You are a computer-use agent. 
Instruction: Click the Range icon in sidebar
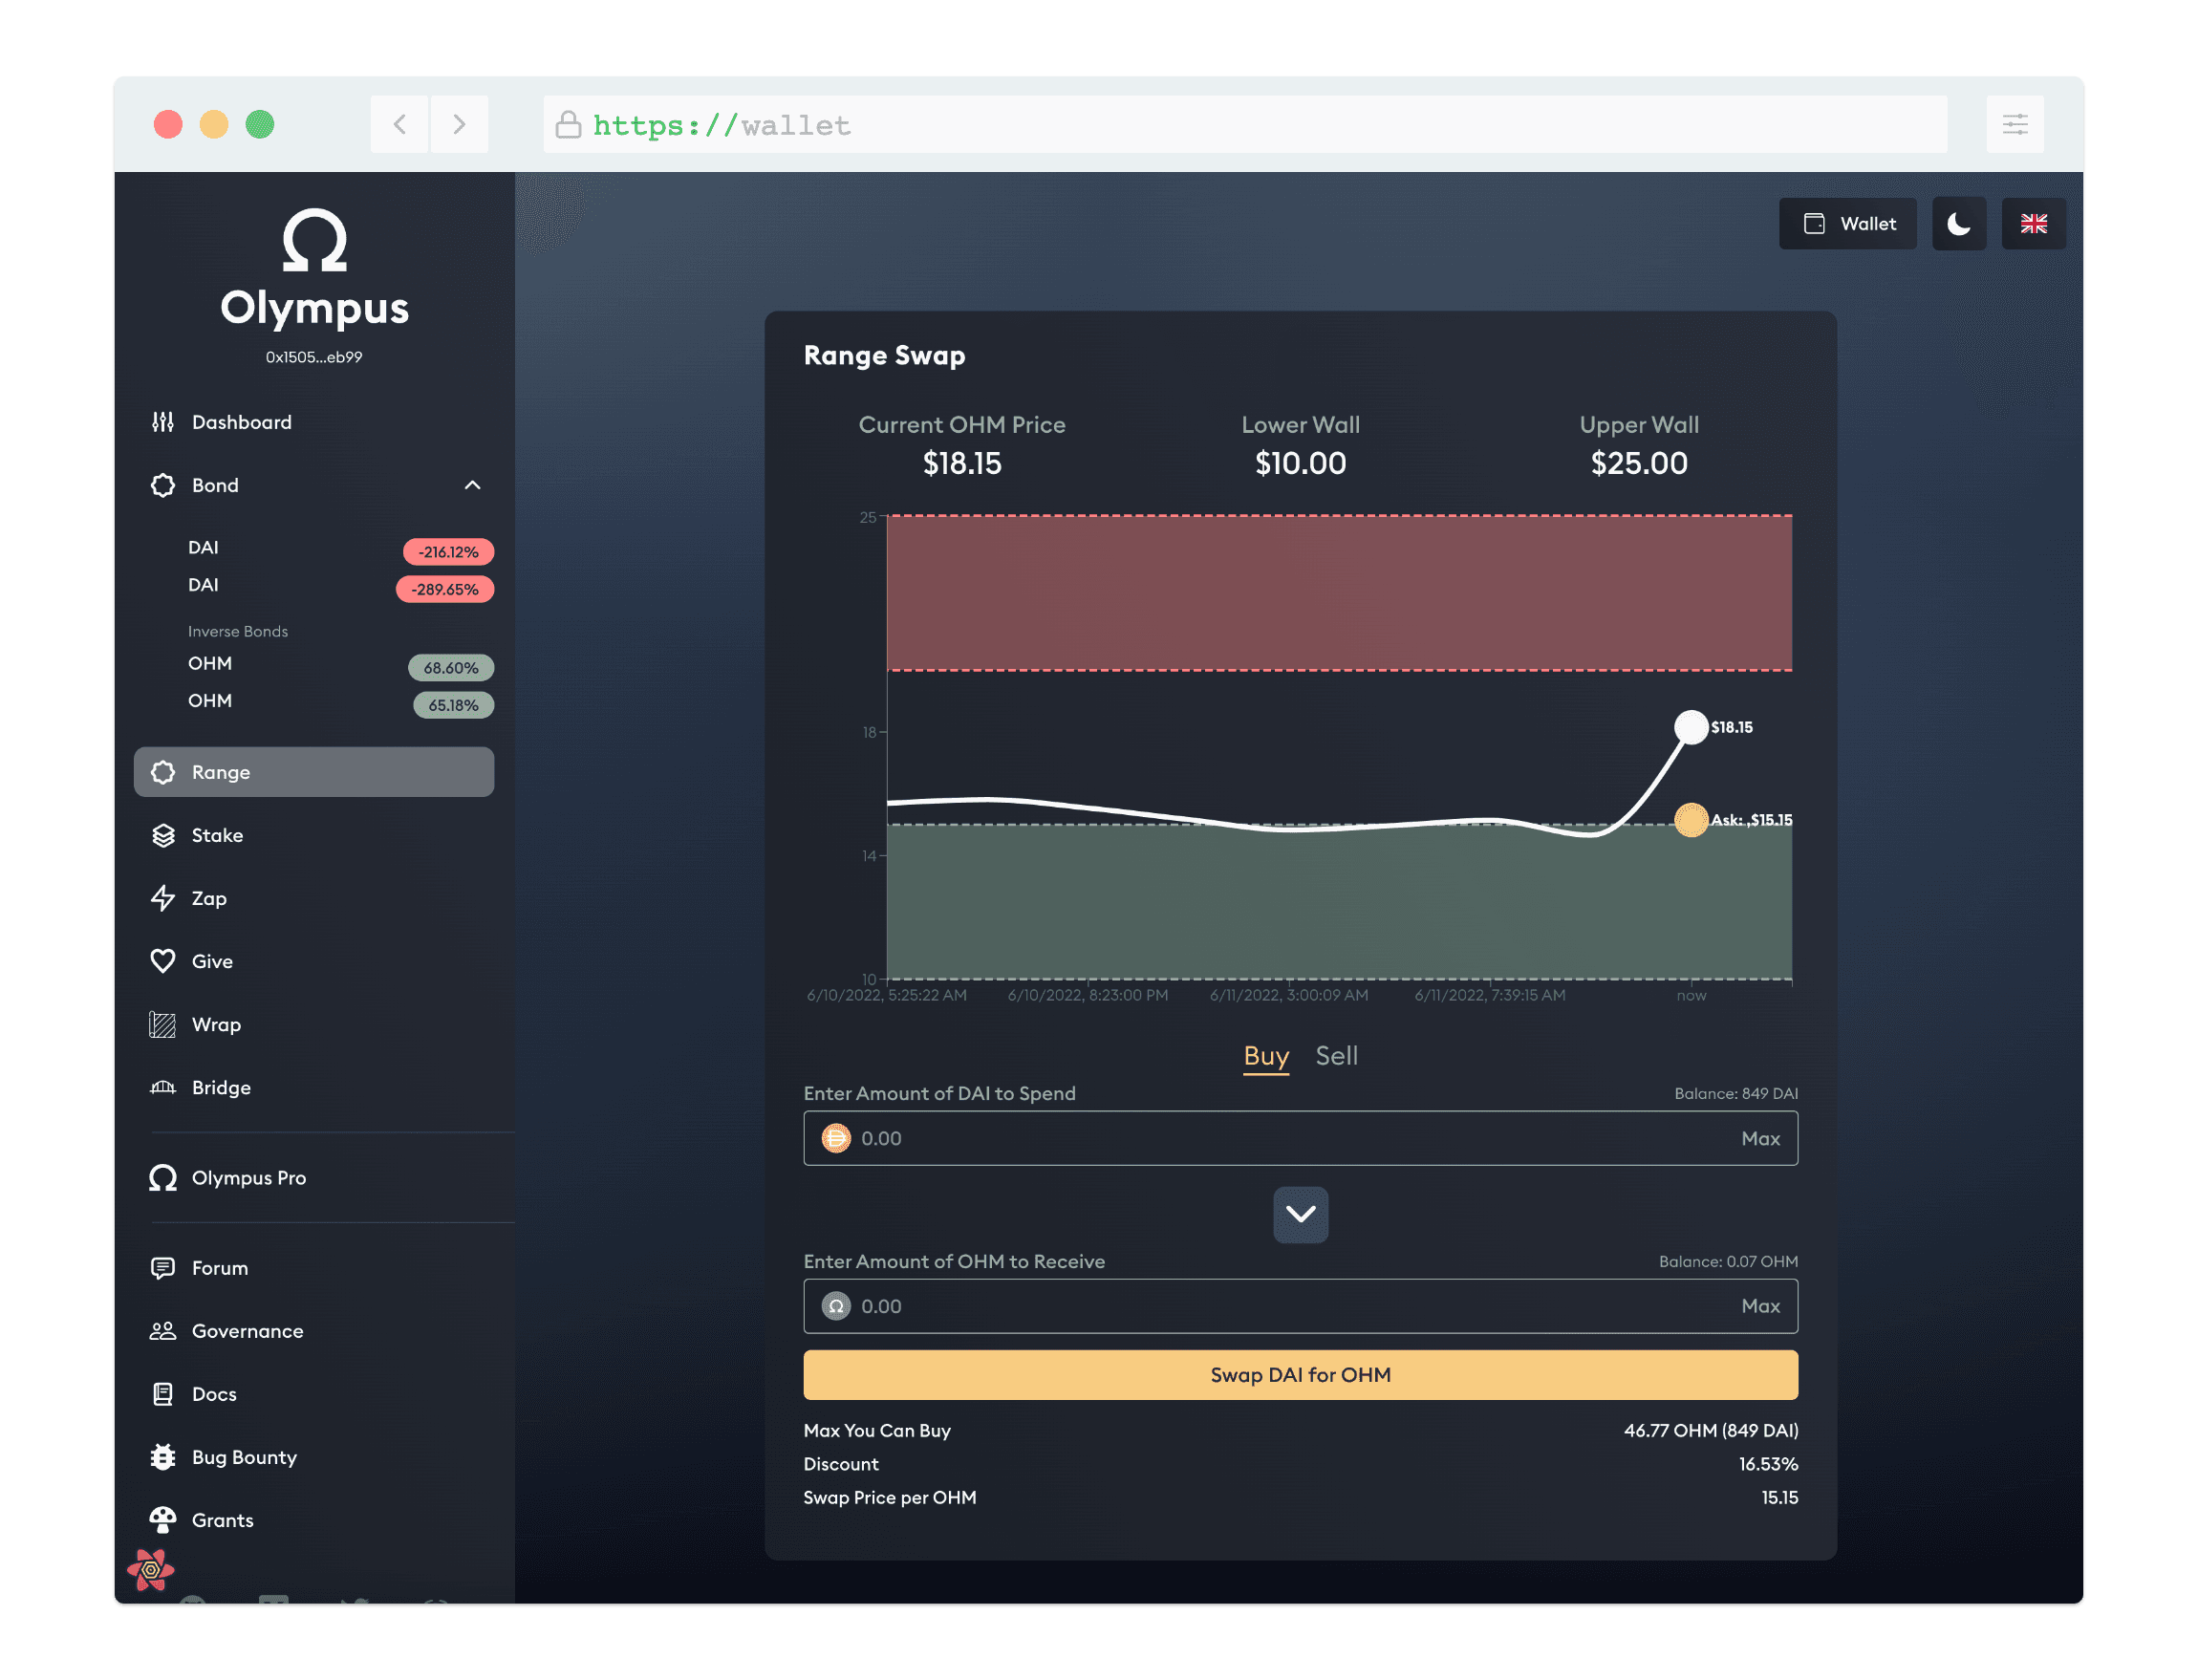(x=163, y=772)
